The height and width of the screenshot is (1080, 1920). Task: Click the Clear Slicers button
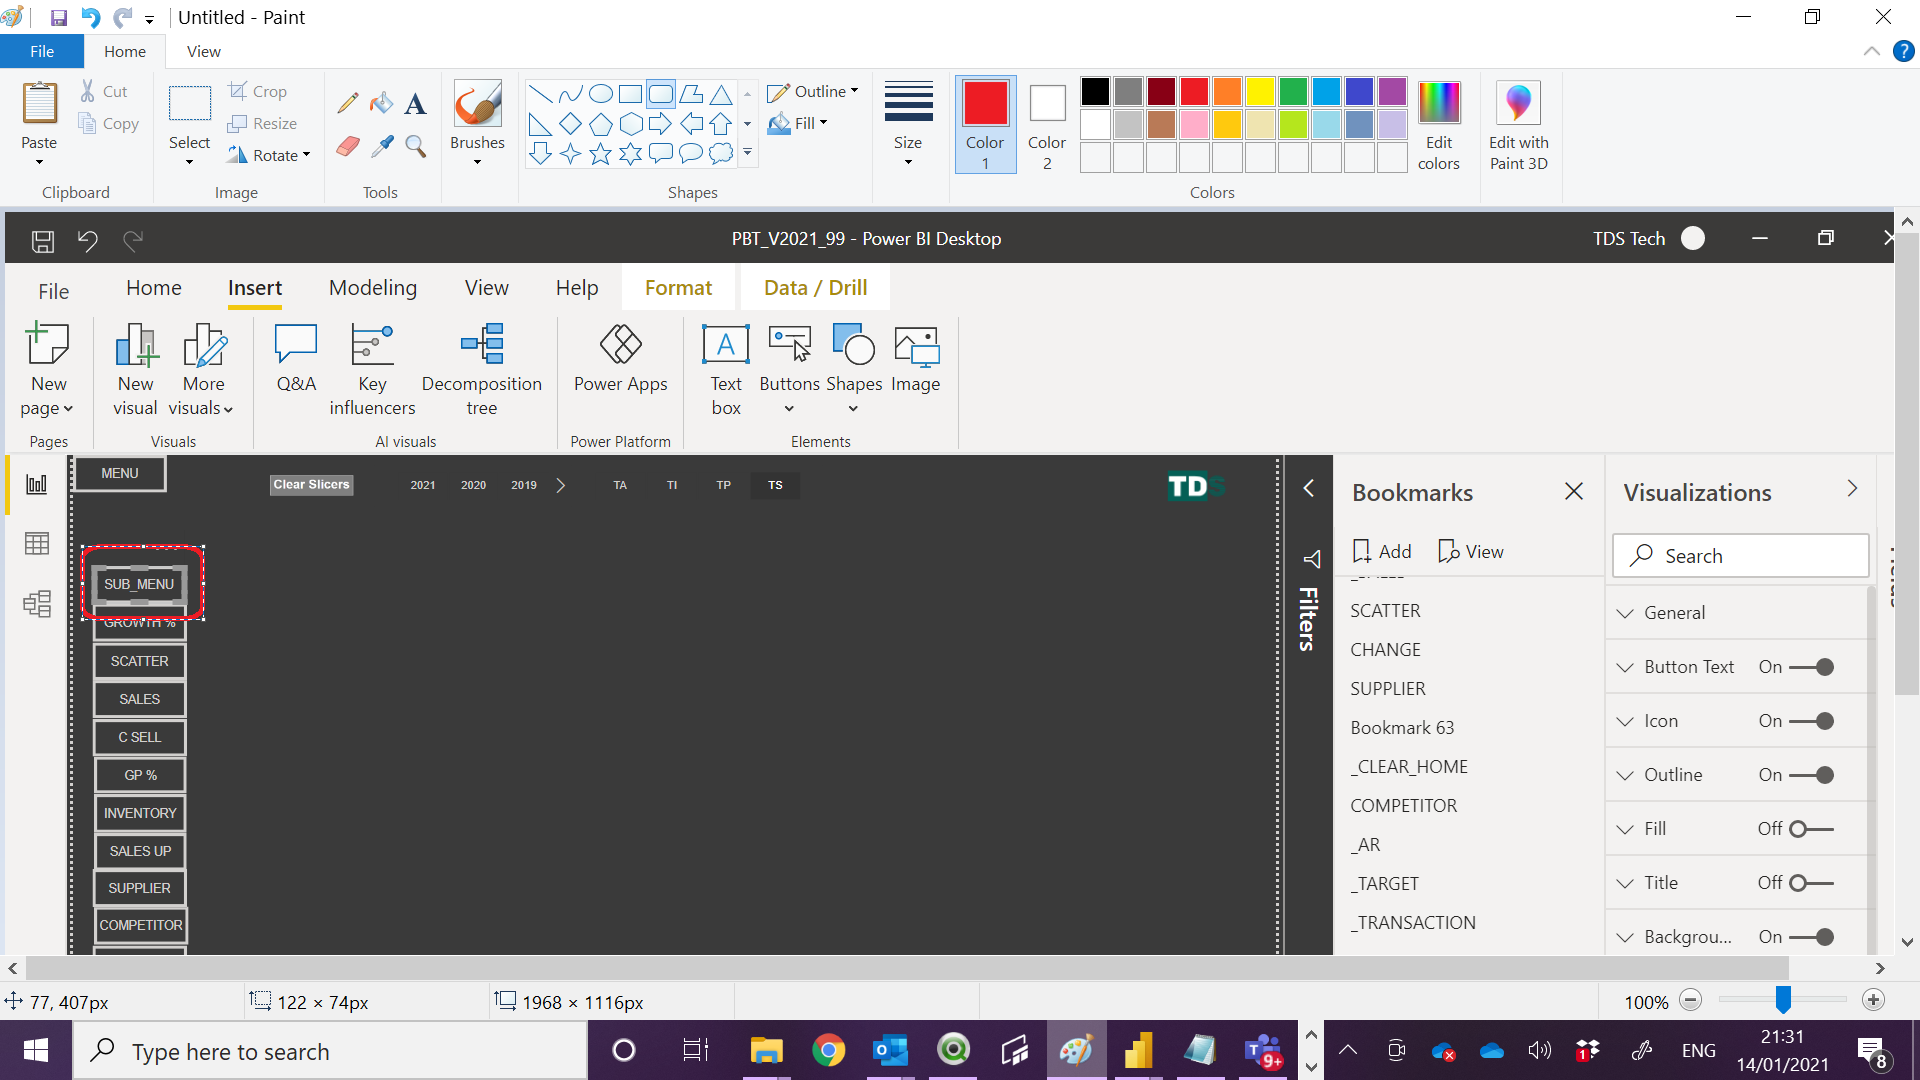(x=312, y=485)
